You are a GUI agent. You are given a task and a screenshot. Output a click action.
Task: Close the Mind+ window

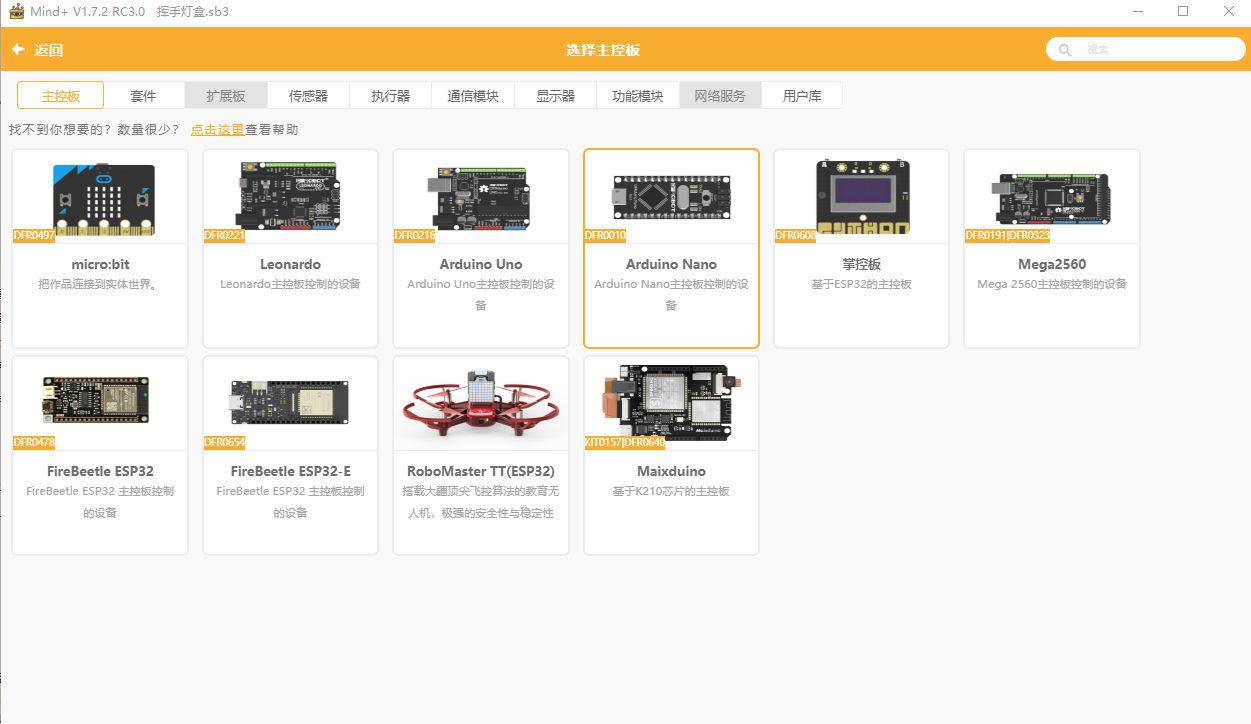coord(1228,11)
